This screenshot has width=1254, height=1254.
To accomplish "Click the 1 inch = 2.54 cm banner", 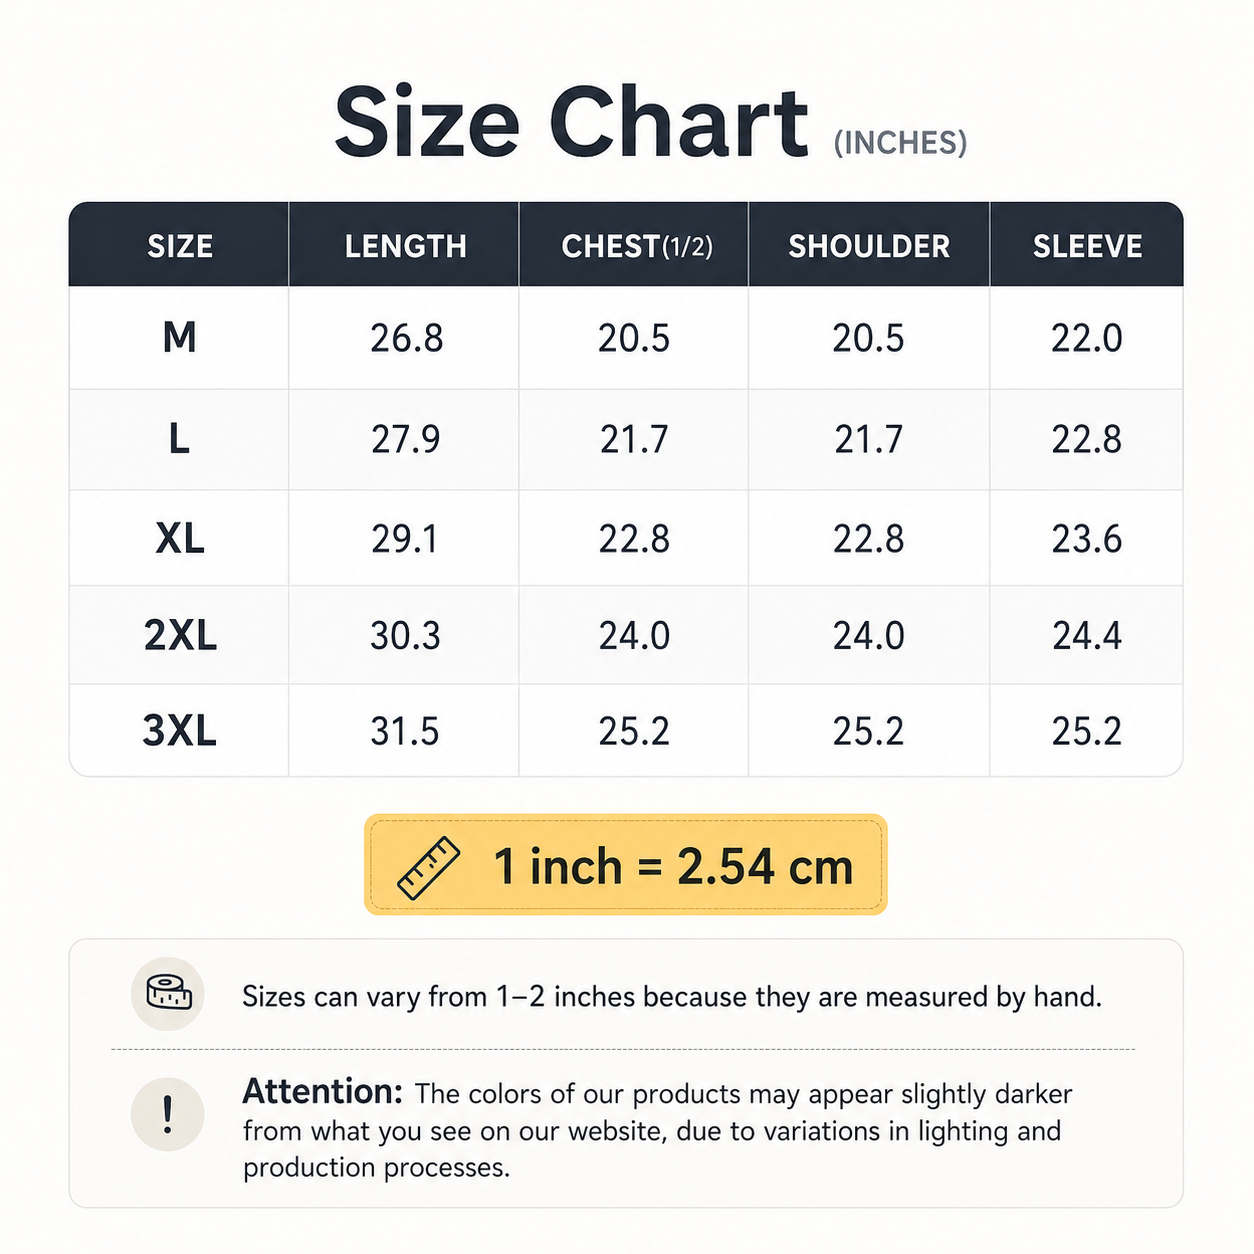I will point(625,865).
